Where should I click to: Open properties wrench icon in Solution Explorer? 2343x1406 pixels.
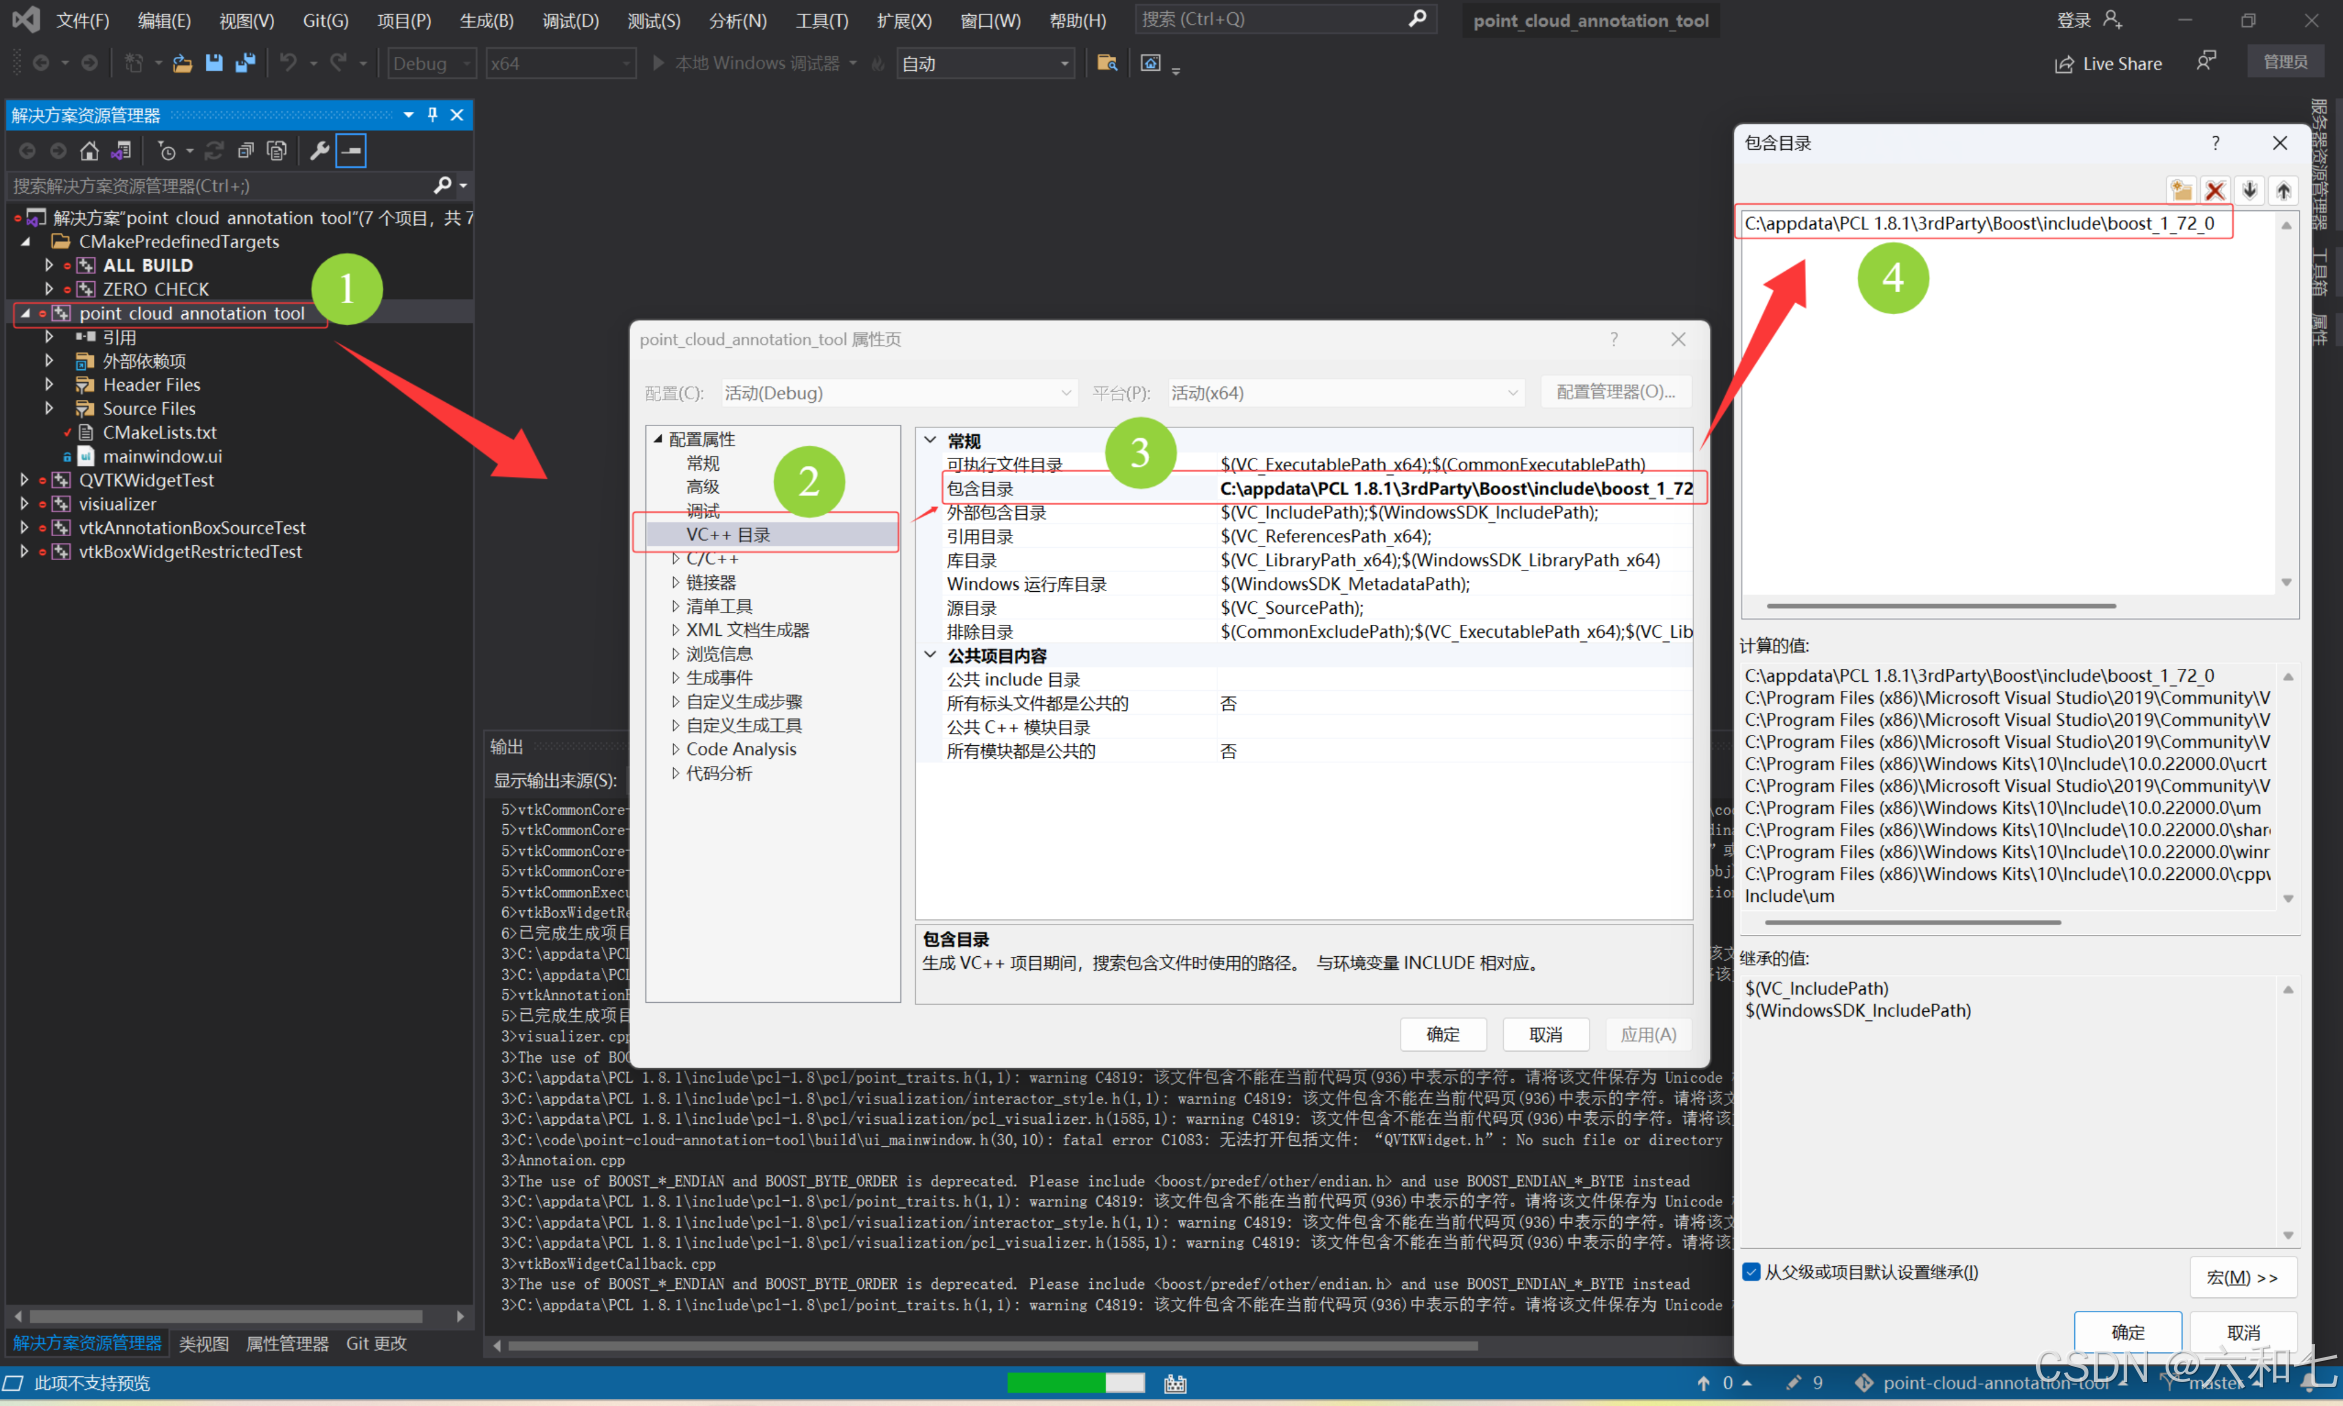319,151
